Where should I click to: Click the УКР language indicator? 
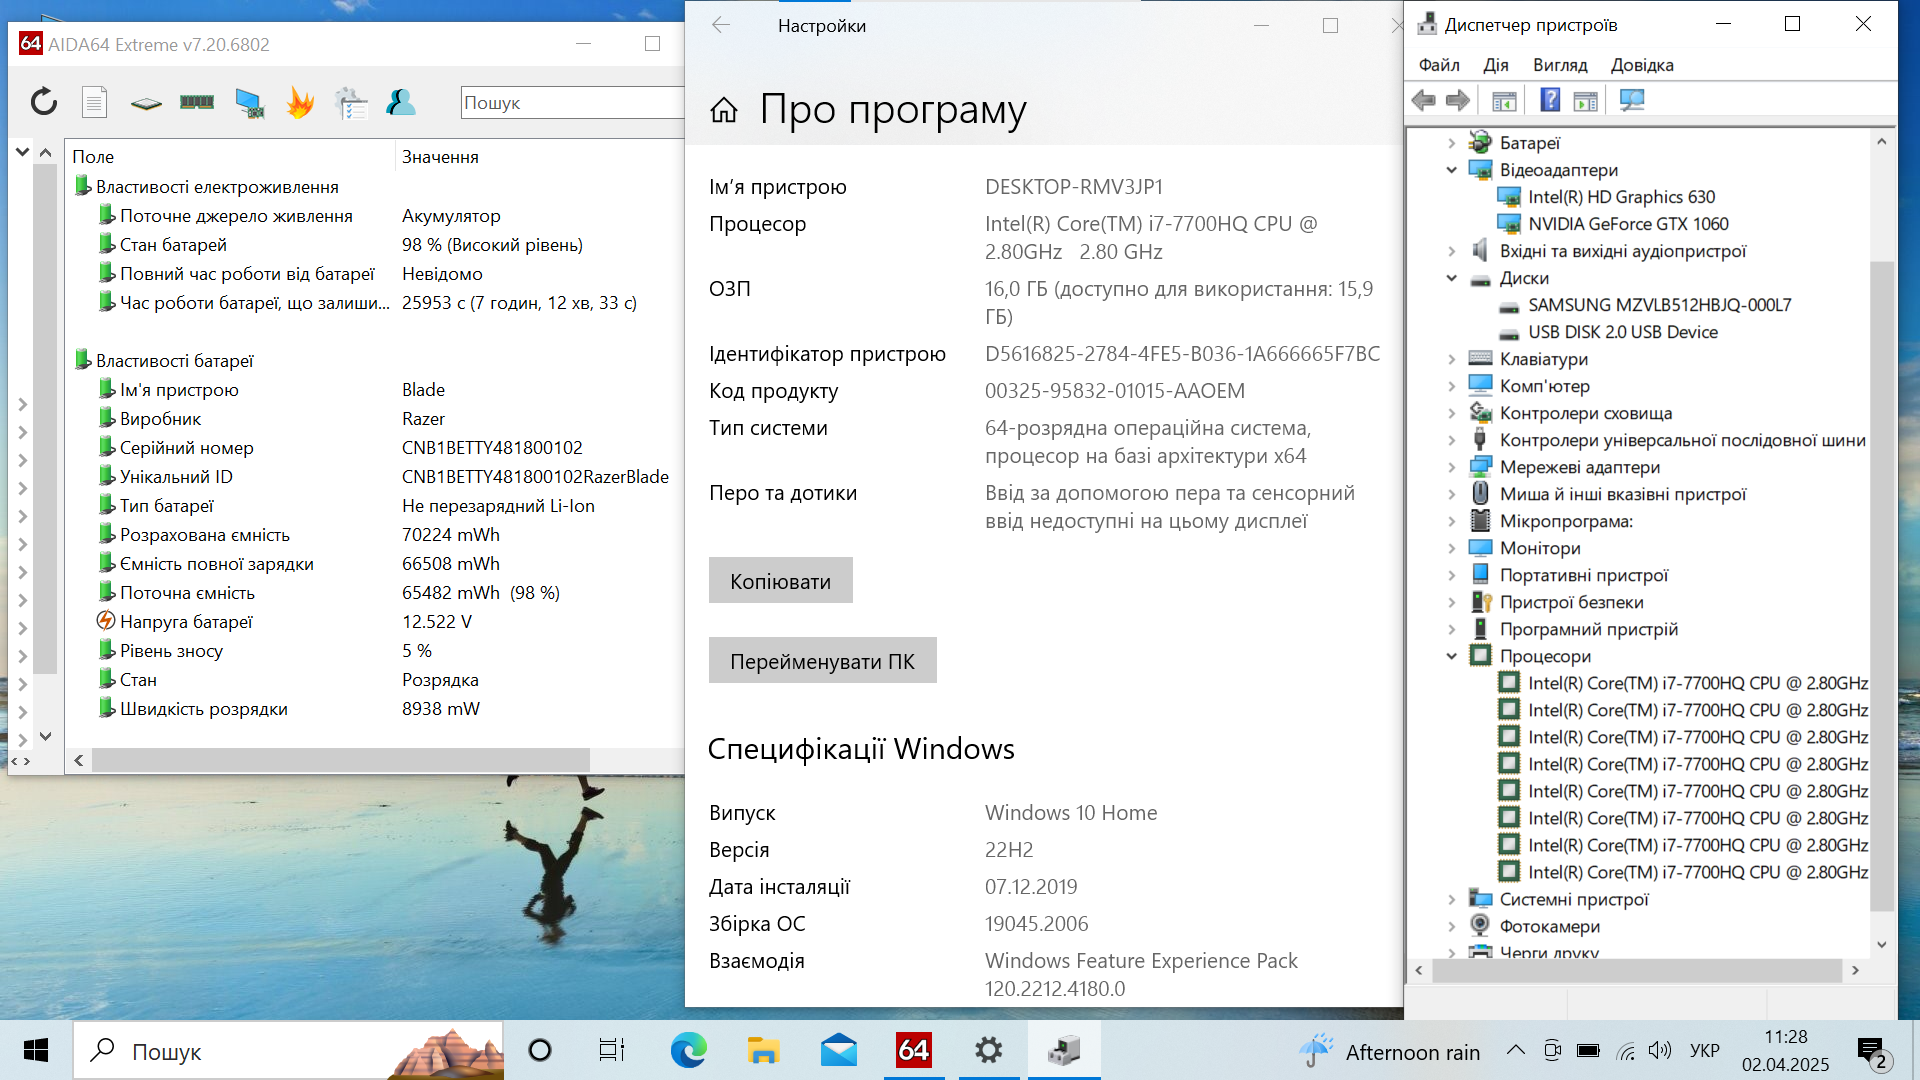[1705, 1051]
